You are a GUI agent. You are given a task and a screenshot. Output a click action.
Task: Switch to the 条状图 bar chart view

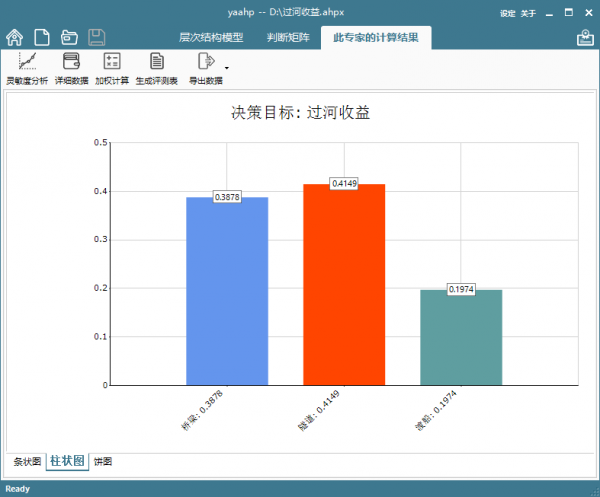(x=27, y=462)
